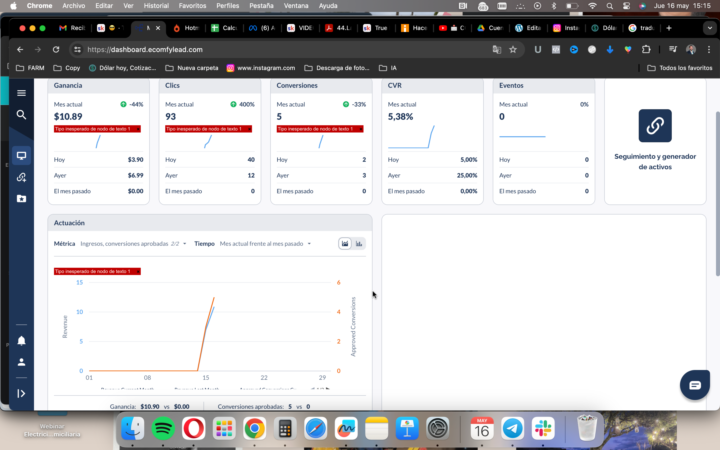
Task: Open the link tracking icon in sidebar
Action: point(21,177)
